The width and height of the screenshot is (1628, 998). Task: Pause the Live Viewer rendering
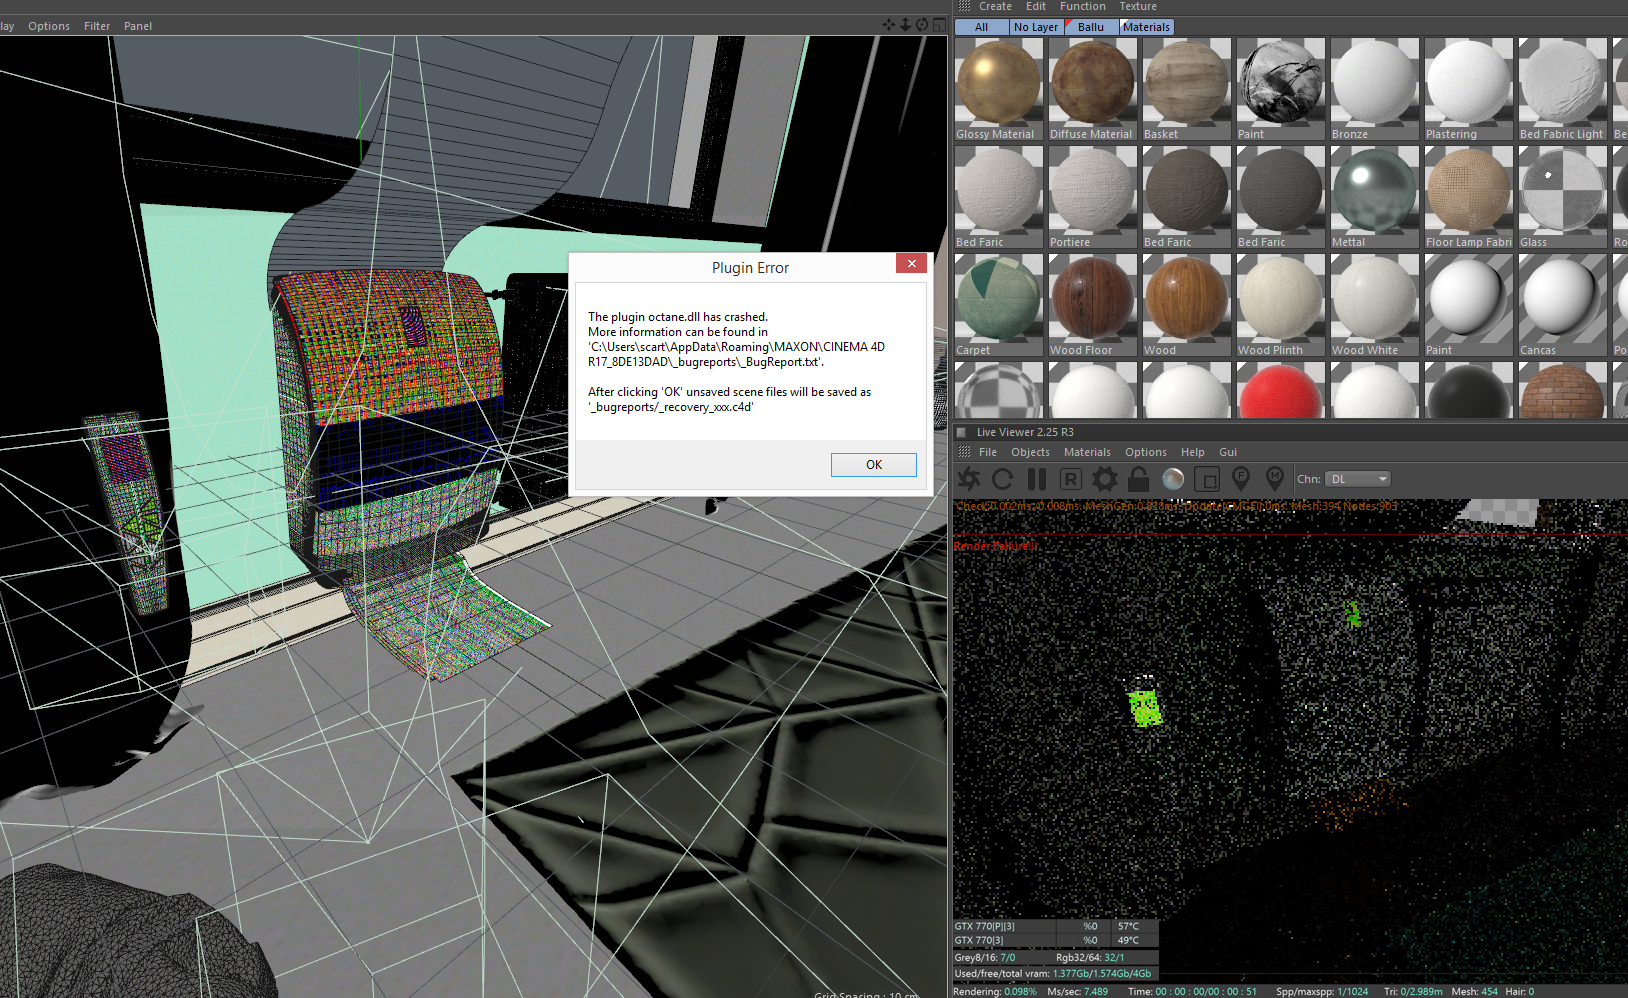point(1037,479)
